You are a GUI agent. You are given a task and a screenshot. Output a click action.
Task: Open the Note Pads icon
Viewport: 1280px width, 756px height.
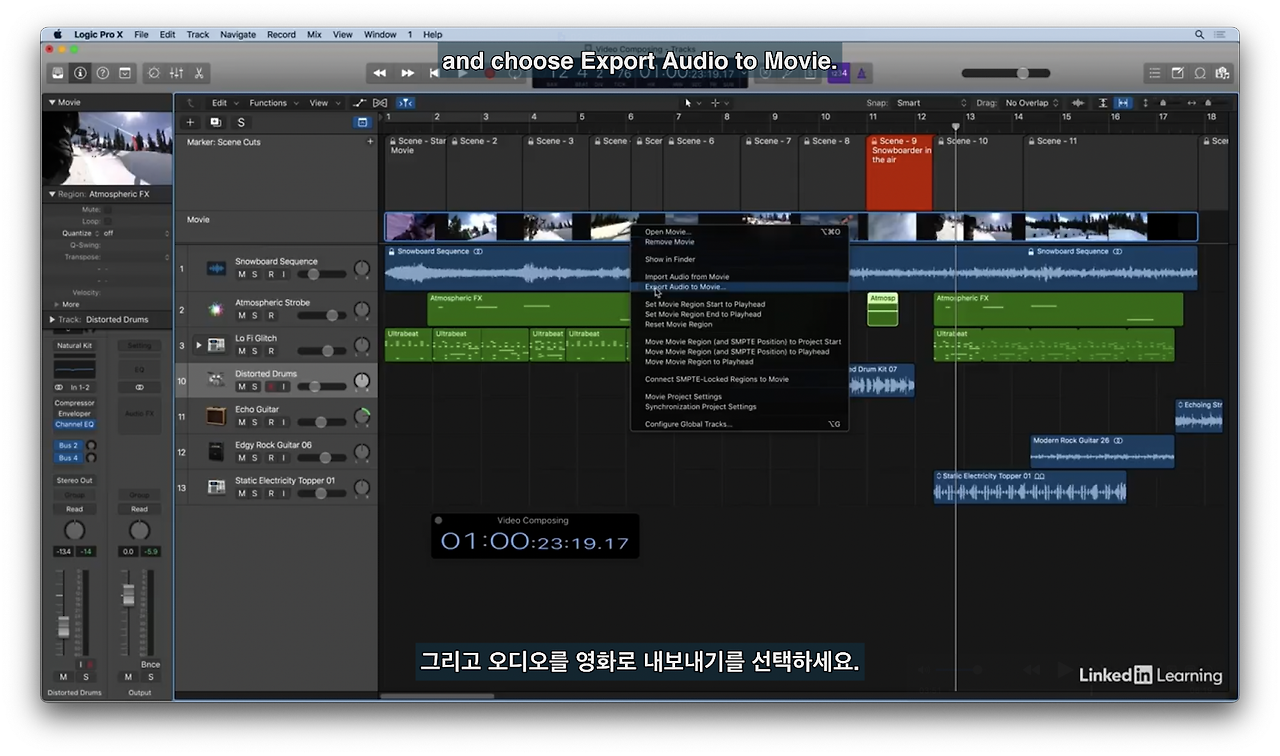[x=1177, y=73]
